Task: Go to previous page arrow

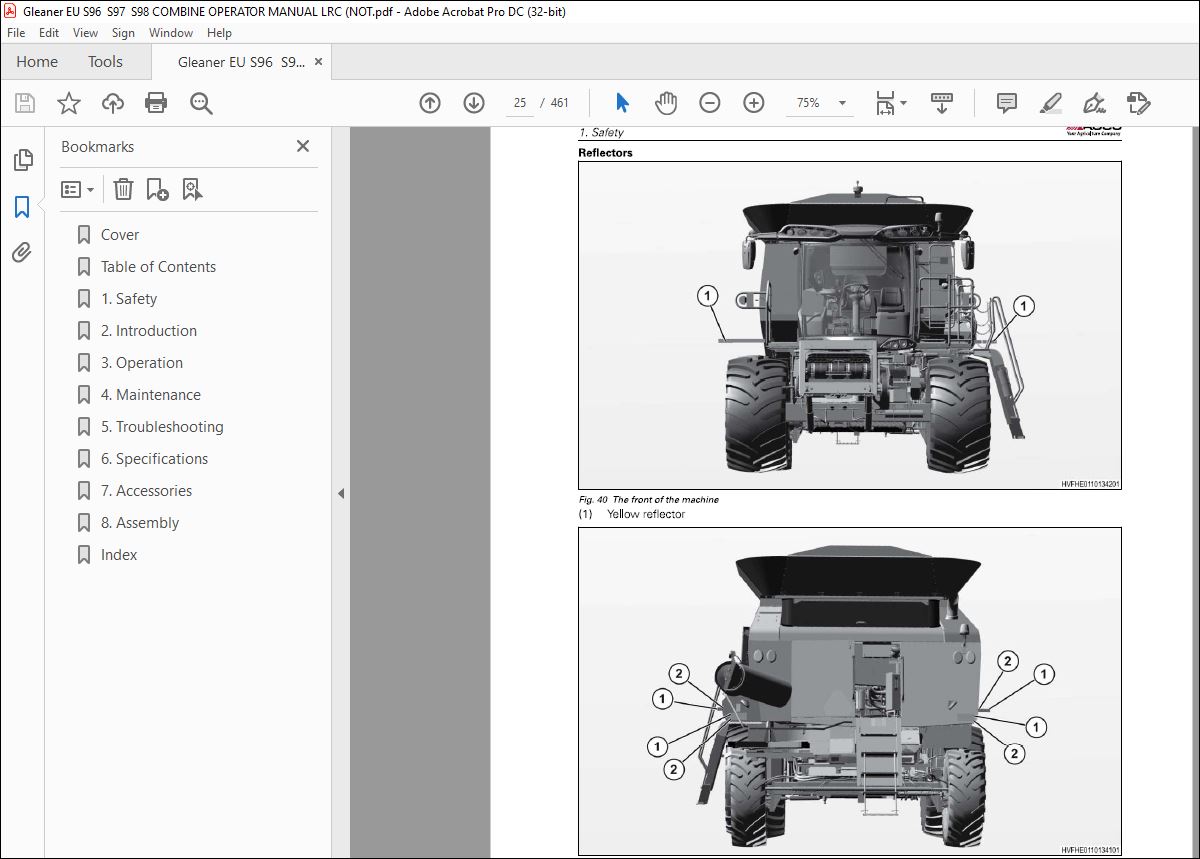Action: point(430,103)
